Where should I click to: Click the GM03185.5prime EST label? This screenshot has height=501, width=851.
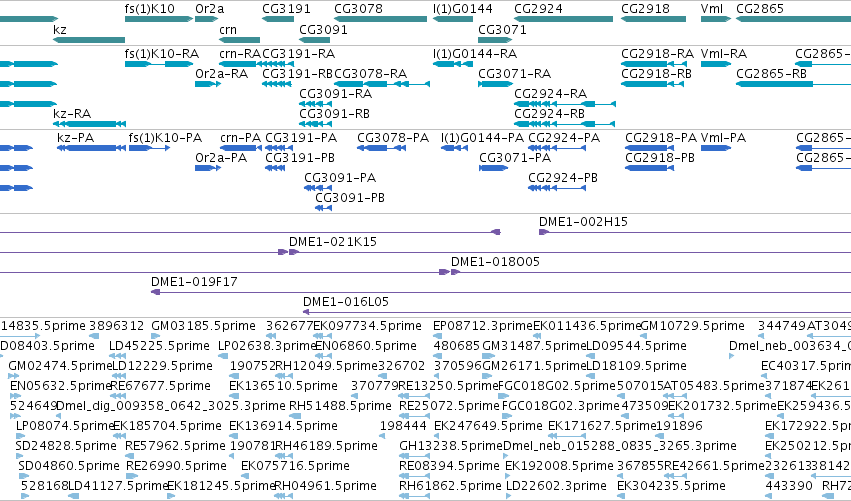[203, 326]
